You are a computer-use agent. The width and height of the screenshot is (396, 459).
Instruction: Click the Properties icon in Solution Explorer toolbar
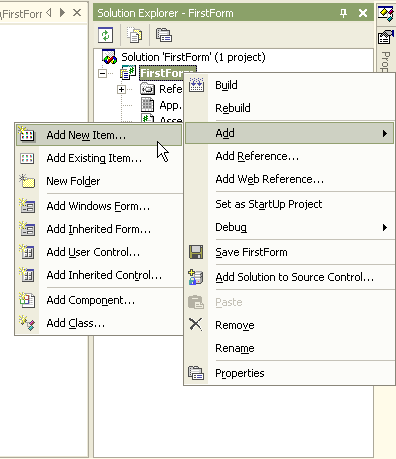click(164, 35)
